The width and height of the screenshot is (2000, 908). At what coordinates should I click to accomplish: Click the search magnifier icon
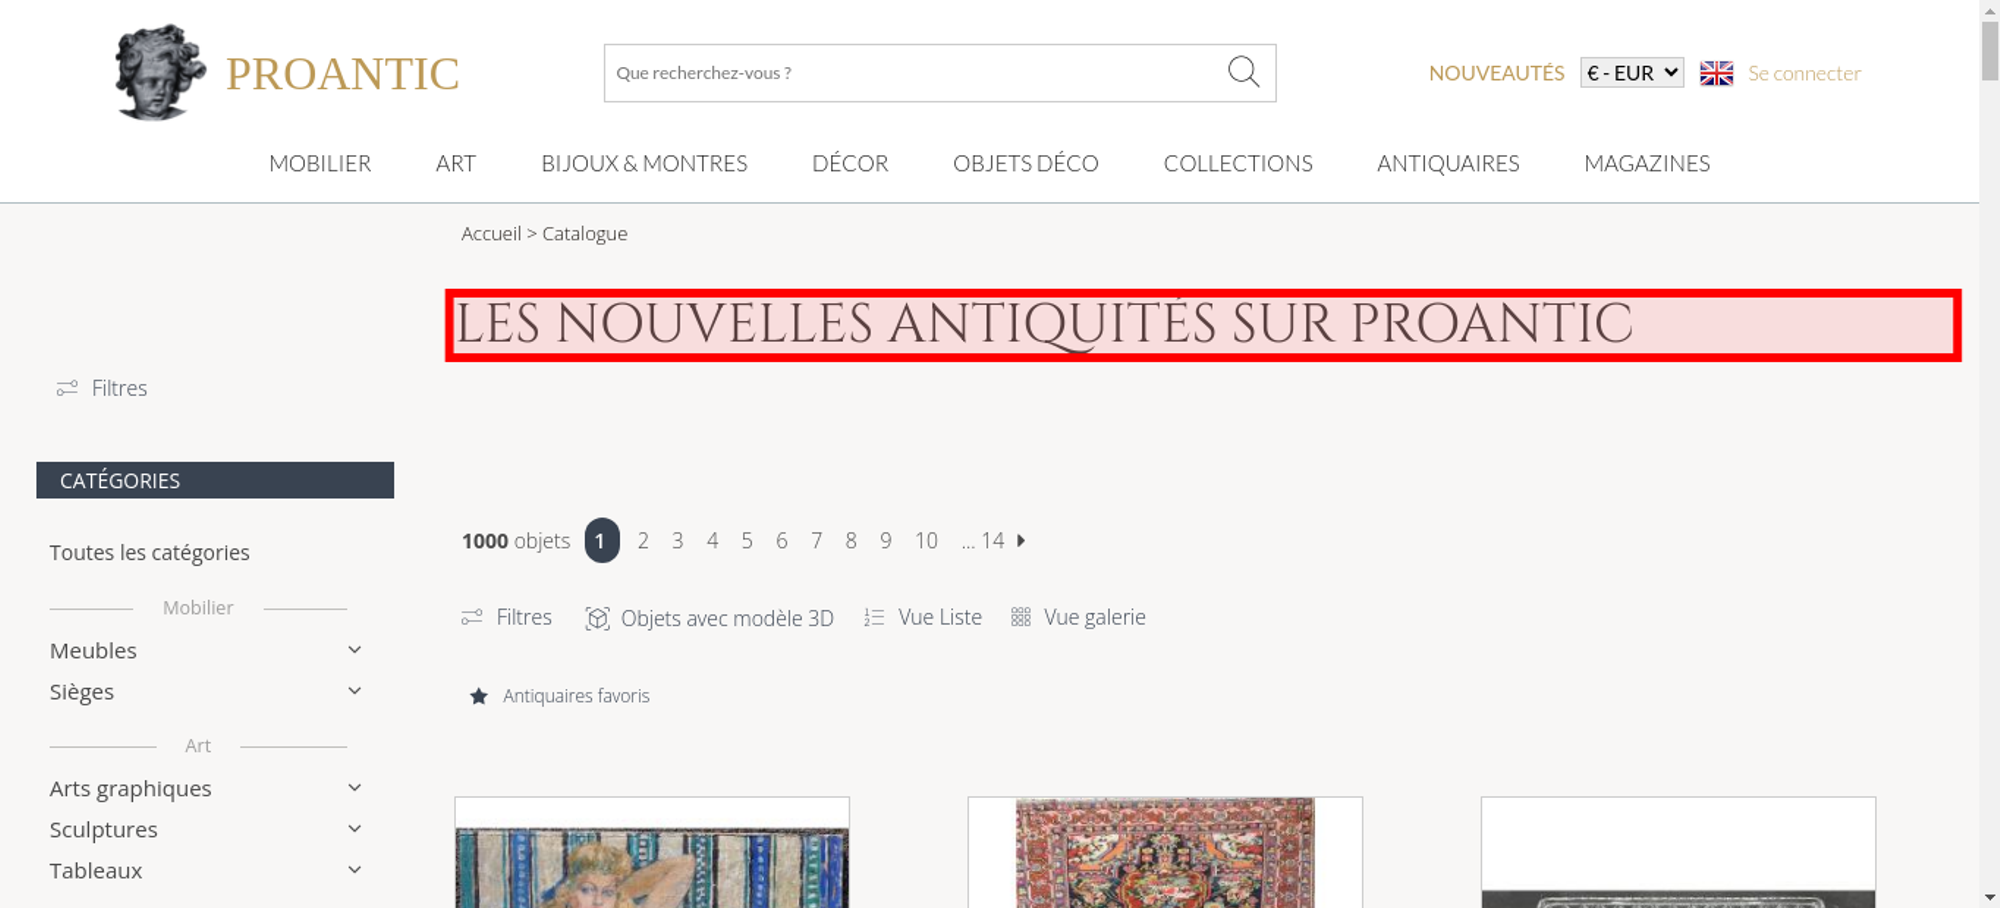click(1243, 72)
